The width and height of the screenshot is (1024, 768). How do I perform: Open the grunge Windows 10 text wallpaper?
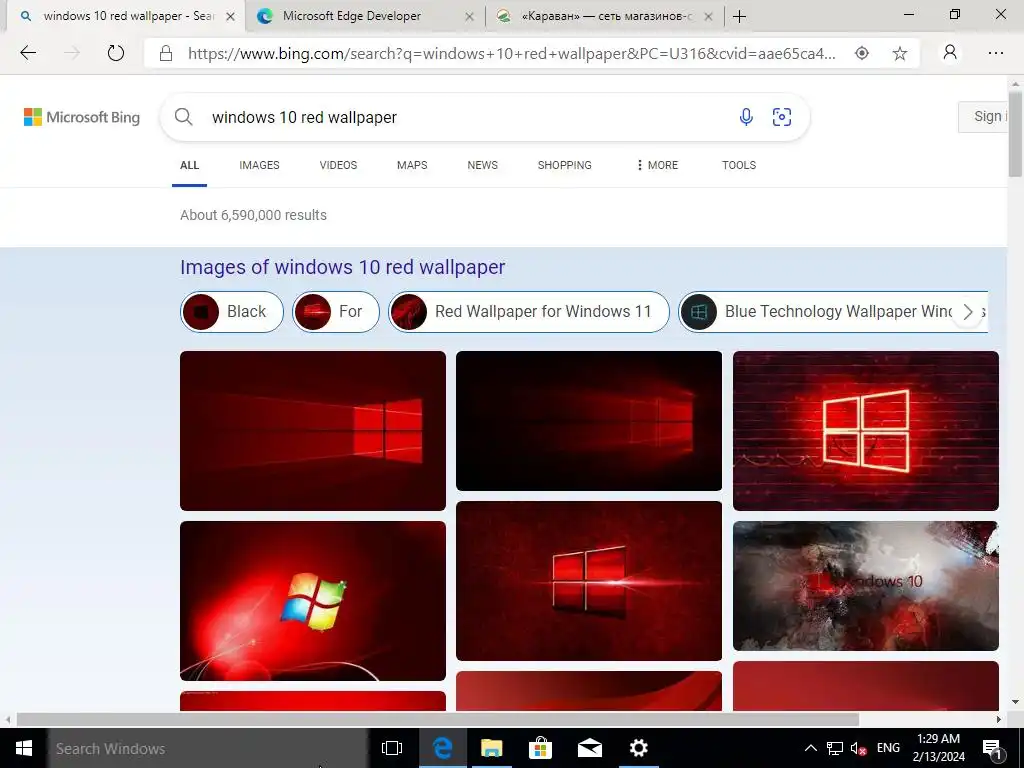(x=865, y=586)
